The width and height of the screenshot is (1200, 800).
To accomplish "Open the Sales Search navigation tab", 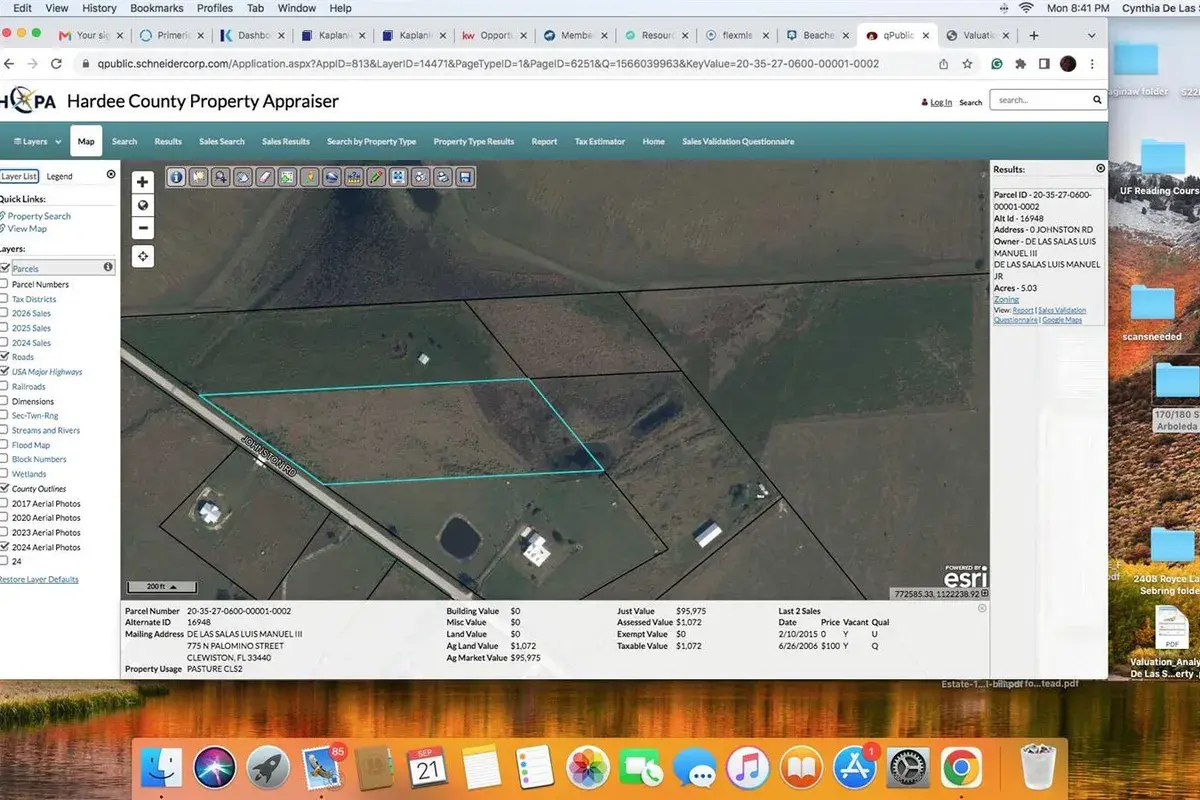I will 222,142.
